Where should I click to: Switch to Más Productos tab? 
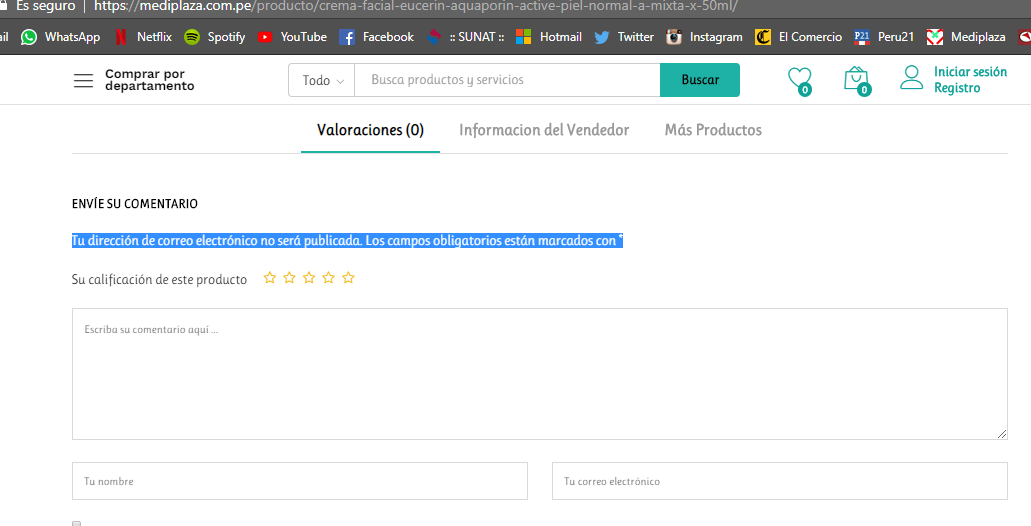click(x=713, y=130)
